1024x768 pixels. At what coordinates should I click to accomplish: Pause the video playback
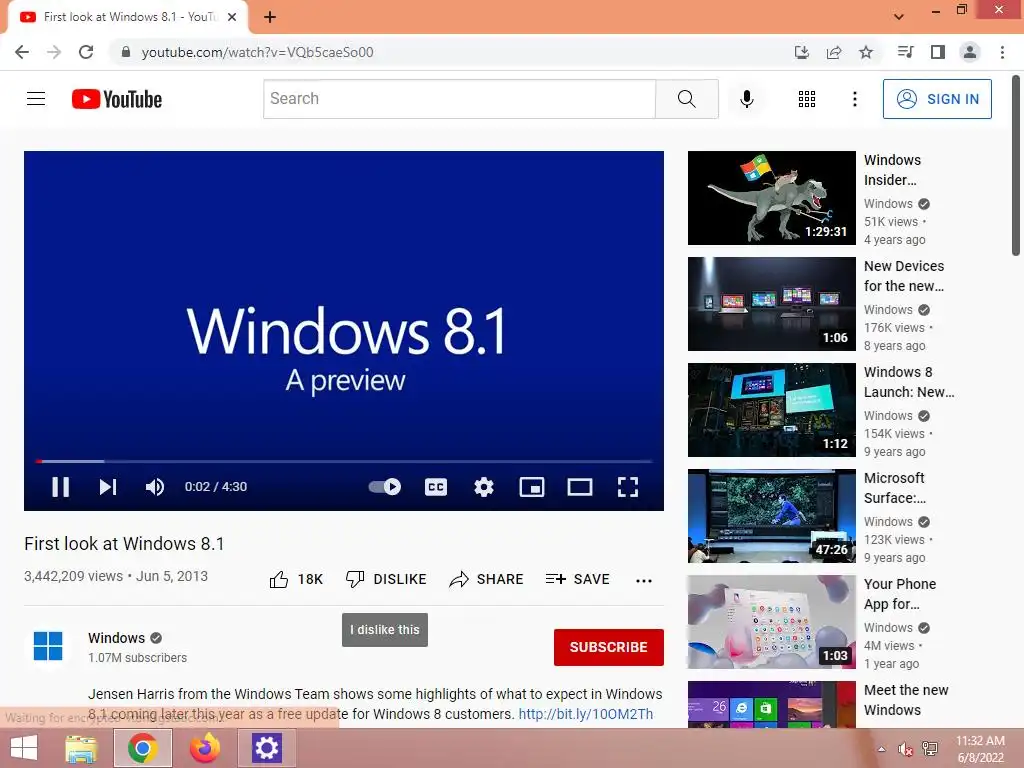pos(61,487)
